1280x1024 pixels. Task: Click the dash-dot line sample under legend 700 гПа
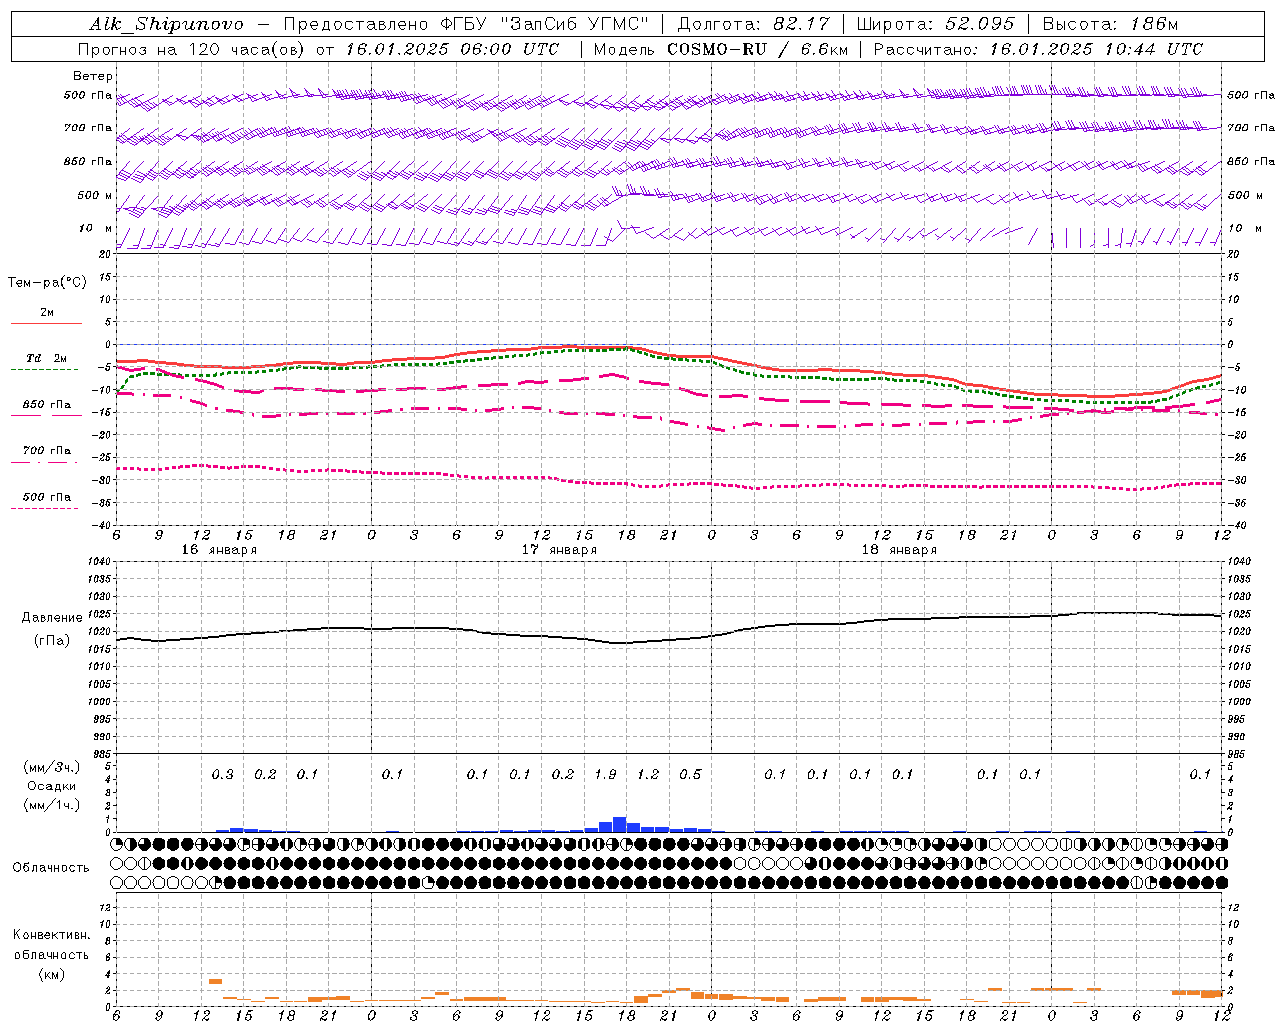click(45, 462)
